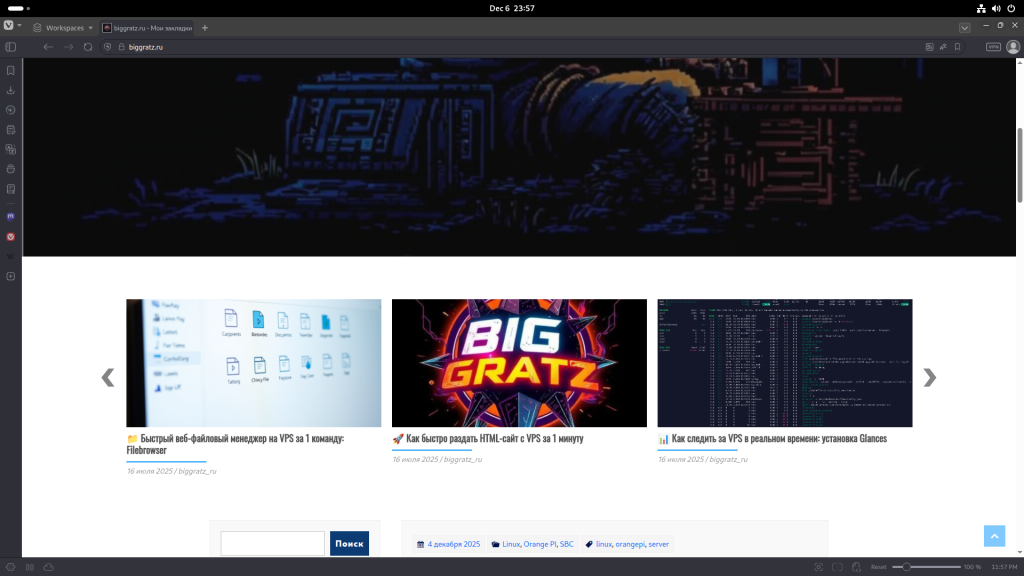
Task: Open a new tab with plus button
Action: (x=205, y=28)
